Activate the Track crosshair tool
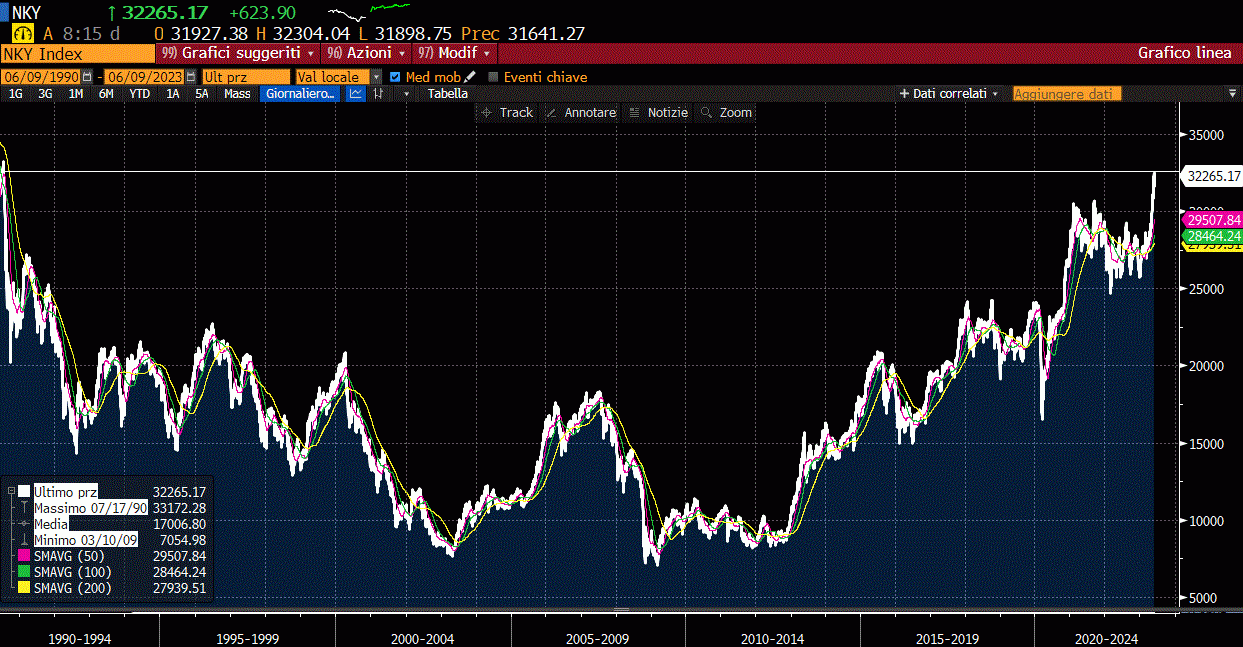This screenshot has height=647, width=1243. tap(507, 113)
